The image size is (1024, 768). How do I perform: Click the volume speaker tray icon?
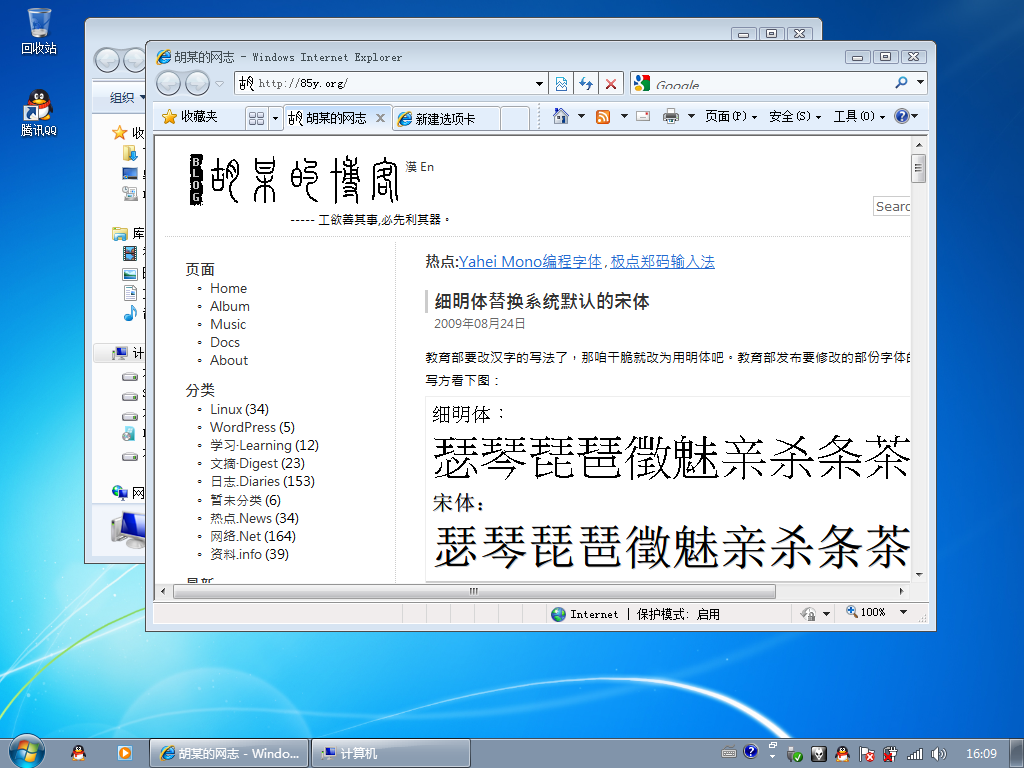[x=938, y=754]
